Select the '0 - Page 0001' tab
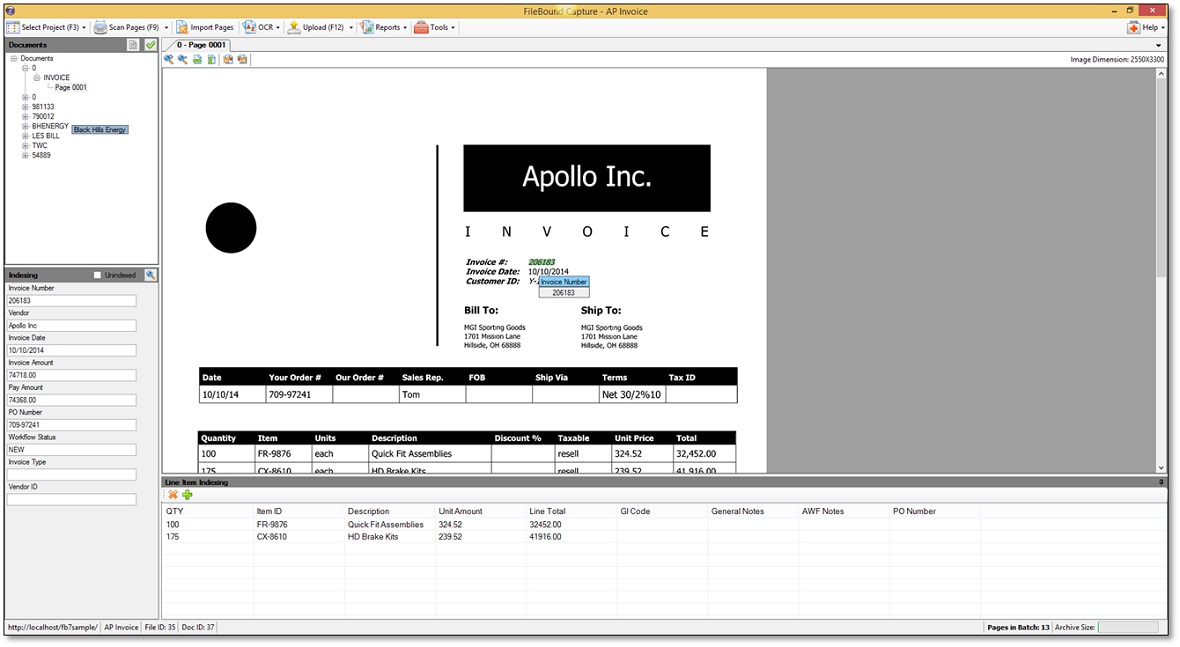This screenshot has width=1180, height=647. [x=200, y=45]
